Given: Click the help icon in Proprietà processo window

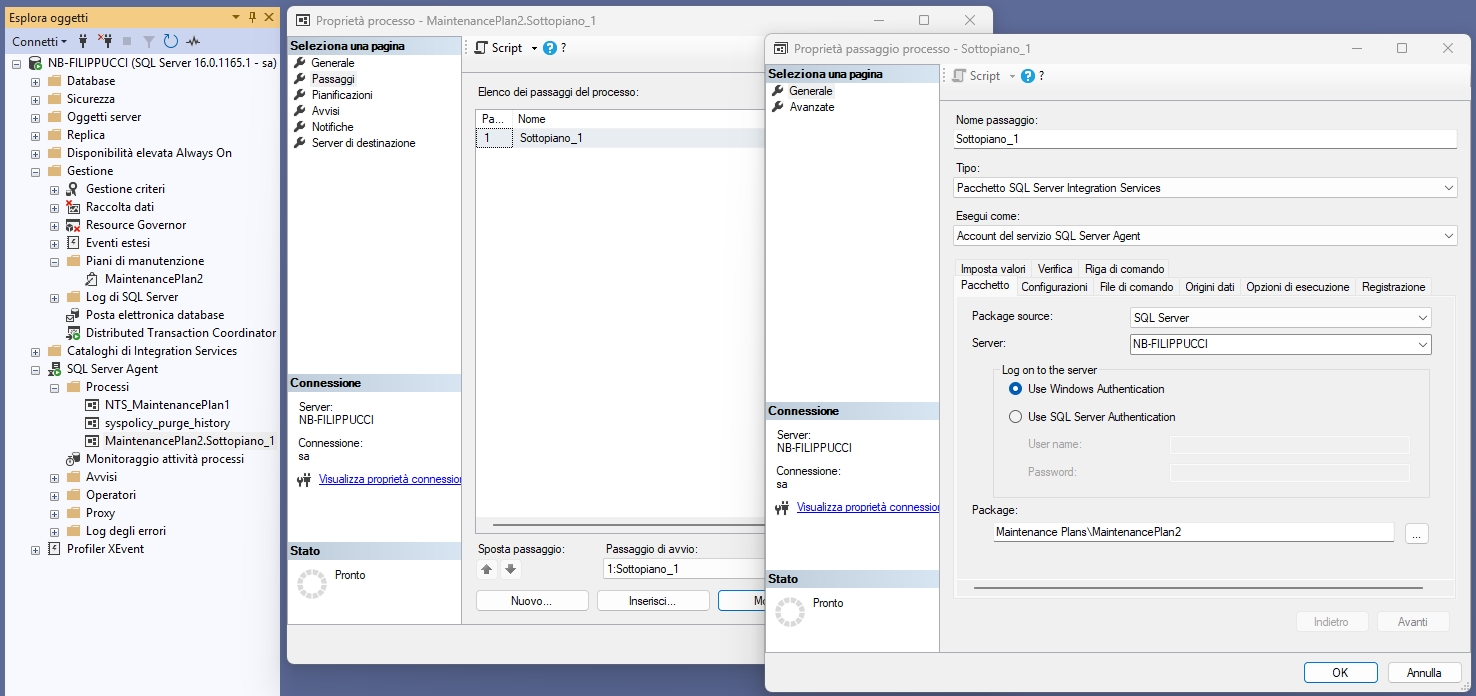Looking at the screenshot, I should point(549,47).
